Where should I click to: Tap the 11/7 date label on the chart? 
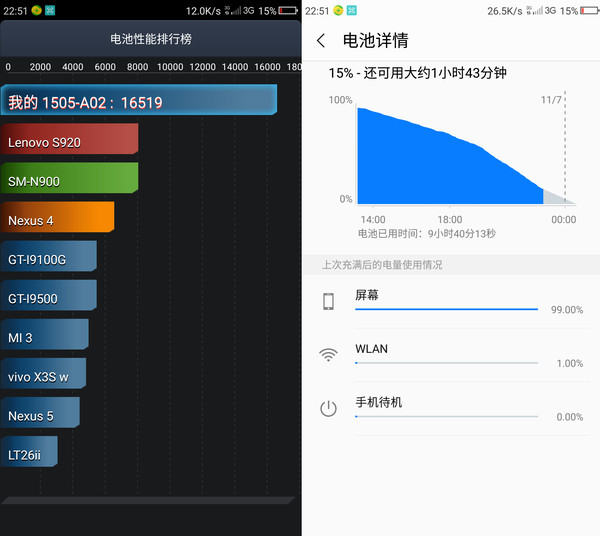pos(551,100)
